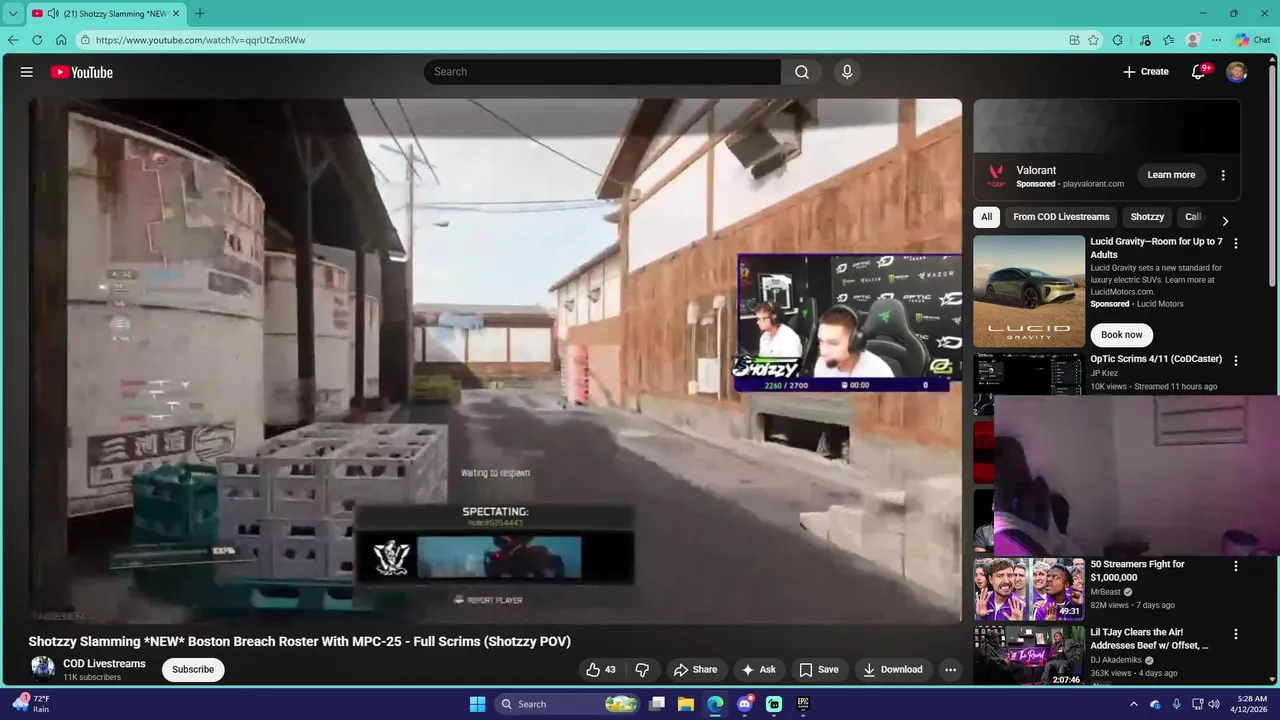Open options for the 50 Streamers video
1280x720 pixels.
[1236, 566]
